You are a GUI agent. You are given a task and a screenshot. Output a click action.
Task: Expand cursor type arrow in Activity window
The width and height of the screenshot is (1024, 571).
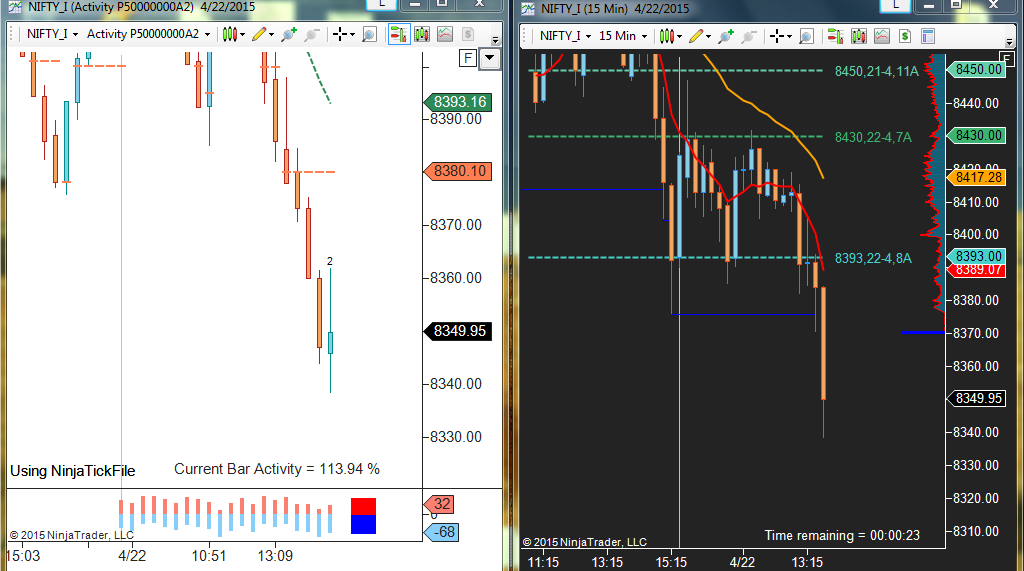(x=352, y=35)
